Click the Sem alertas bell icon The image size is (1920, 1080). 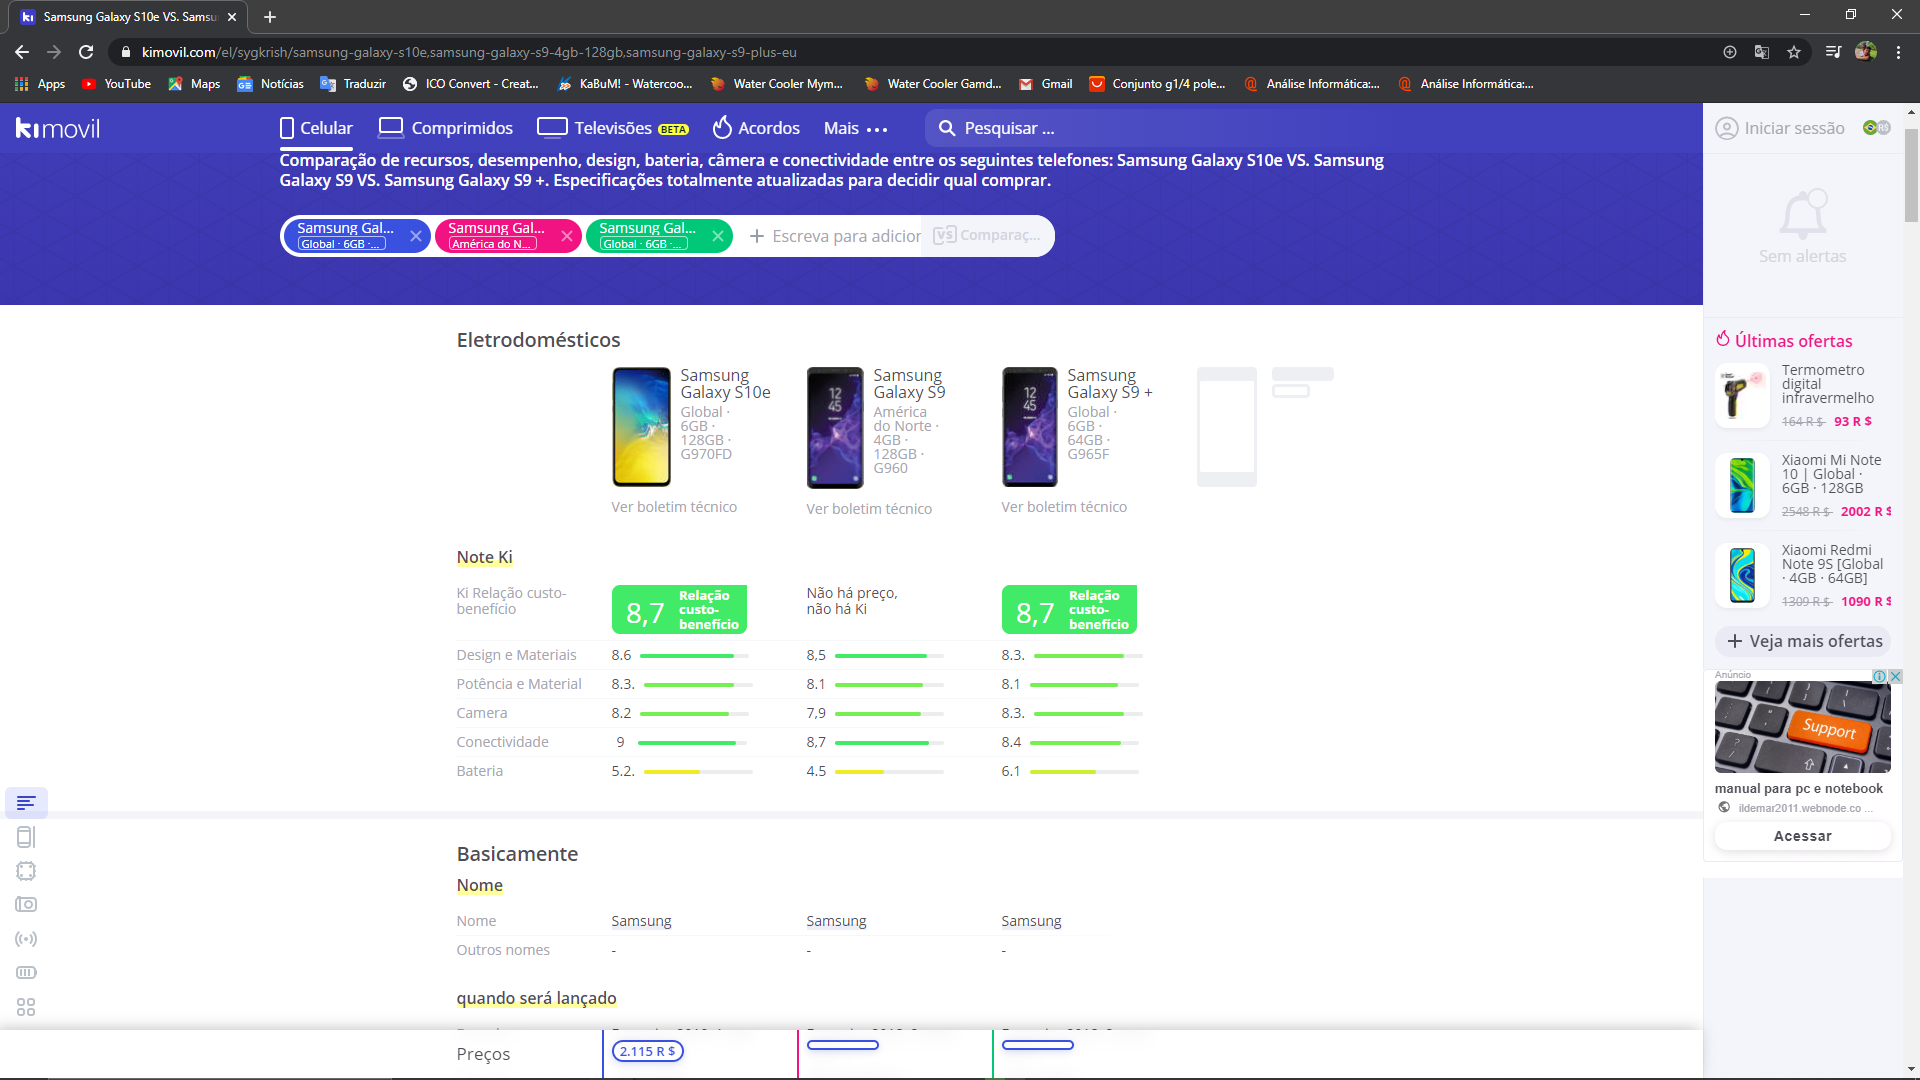click(x=1803, y=214)
